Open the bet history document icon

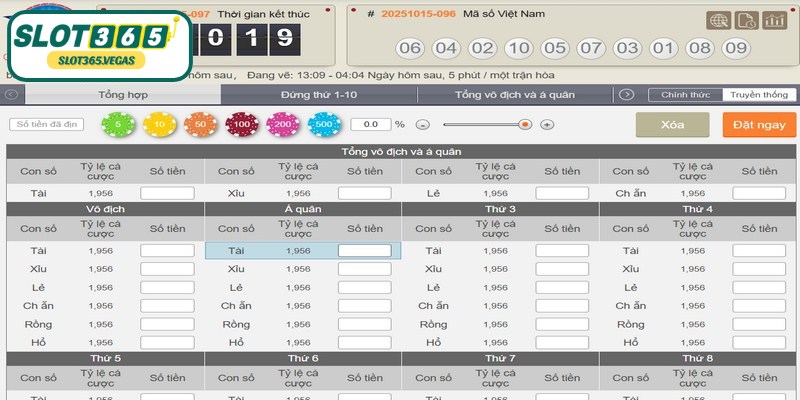coord(745,20)
